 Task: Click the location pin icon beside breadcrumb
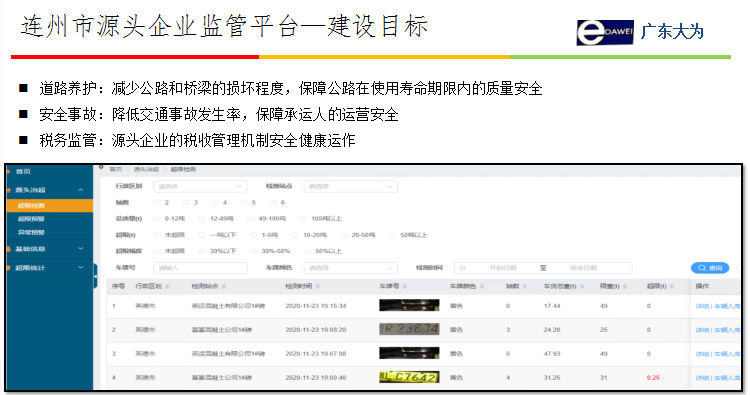pyautogui.click(x=101, y=167)
